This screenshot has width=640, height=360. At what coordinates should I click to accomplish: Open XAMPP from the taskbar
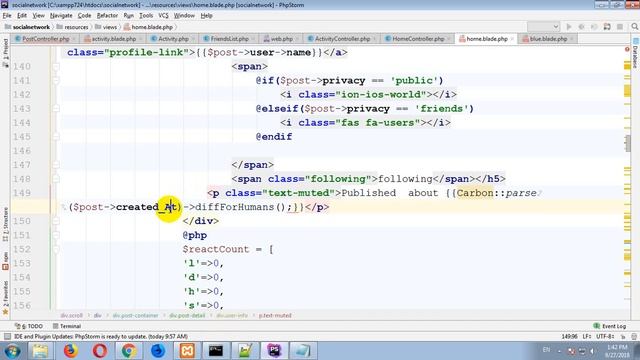pos(187,351)
